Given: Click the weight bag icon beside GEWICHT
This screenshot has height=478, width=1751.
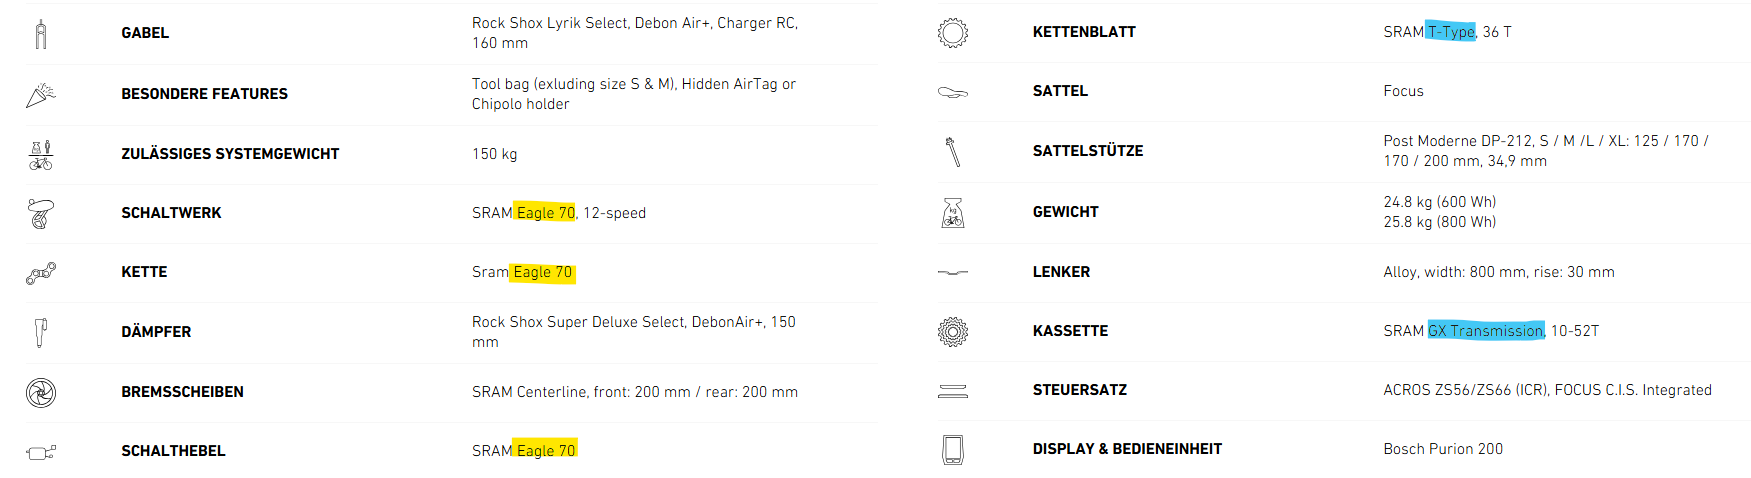Looking at the screenshot, I should [x=953, y=212].
